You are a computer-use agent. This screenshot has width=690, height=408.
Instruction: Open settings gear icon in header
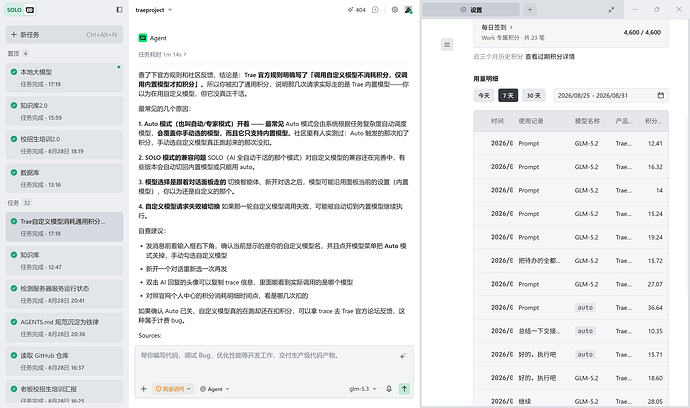pos(395,10)
